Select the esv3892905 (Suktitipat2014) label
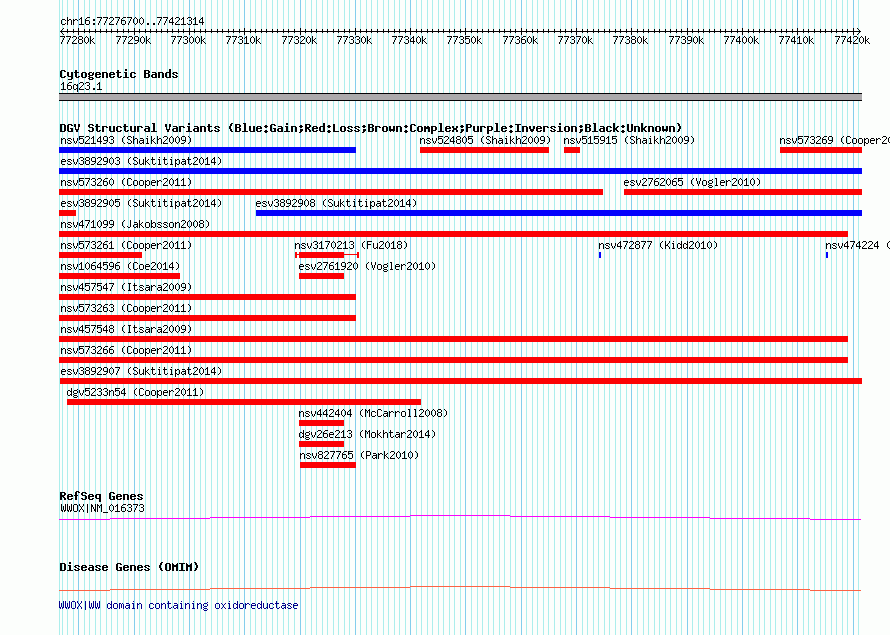The width and height of the screenshot is (890, 635). click(x=141, y=203)
